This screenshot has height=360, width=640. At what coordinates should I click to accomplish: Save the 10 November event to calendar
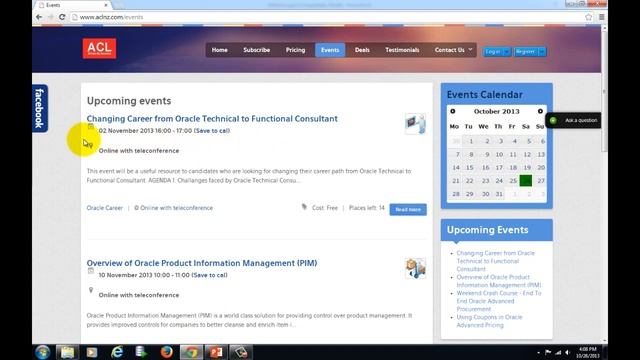click(209, 275)
